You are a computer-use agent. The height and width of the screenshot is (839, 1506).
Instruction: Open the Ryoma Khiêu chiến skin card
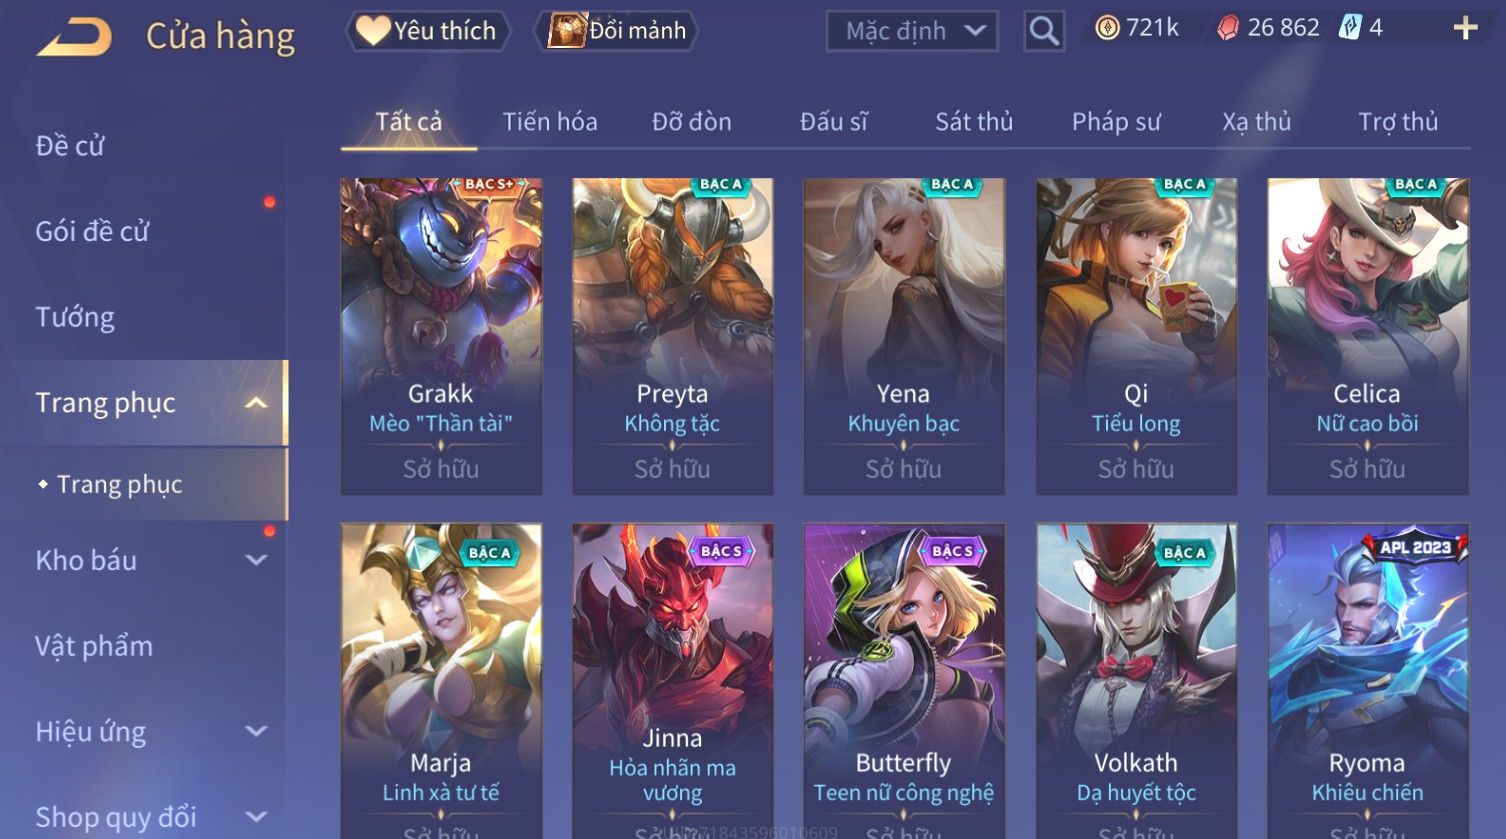click(1368, 681)
